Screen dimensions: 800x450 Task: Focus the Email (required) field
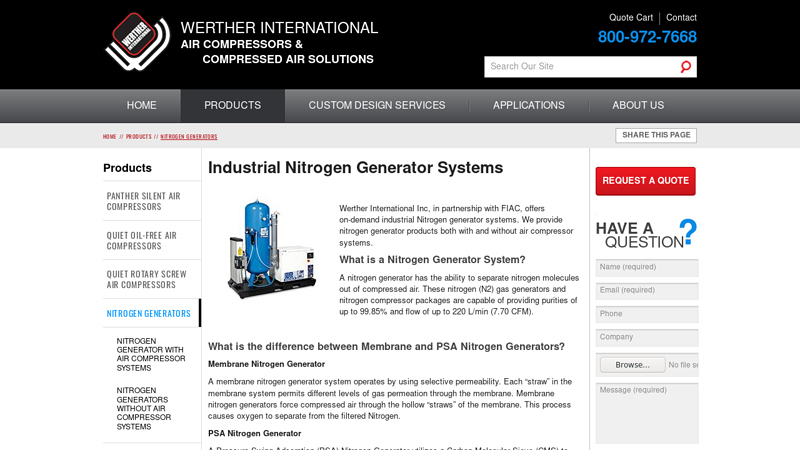(647, 291)
